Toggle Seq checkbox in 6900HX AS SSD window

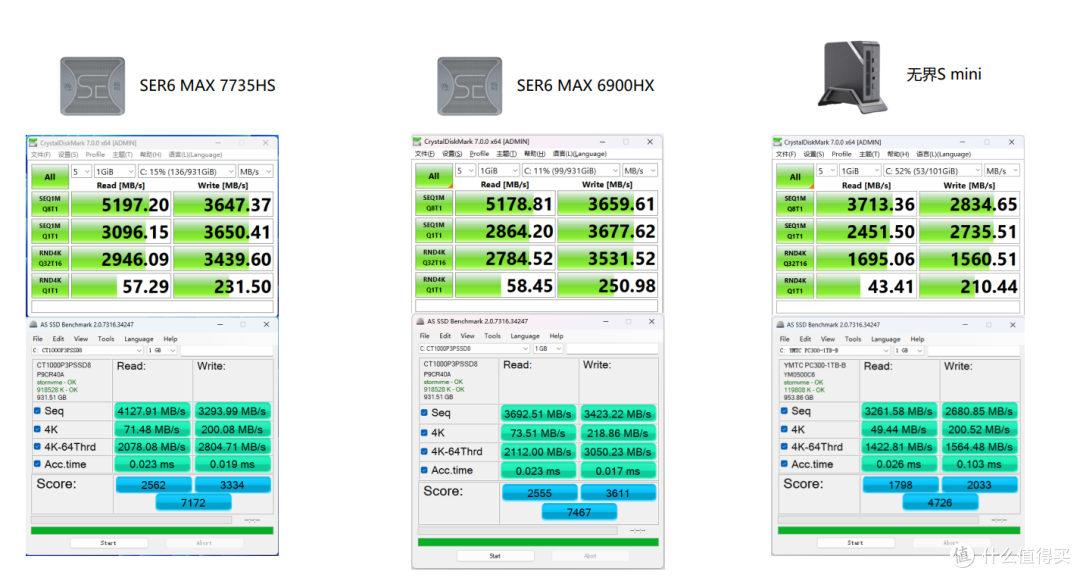(x=424, y=413)
